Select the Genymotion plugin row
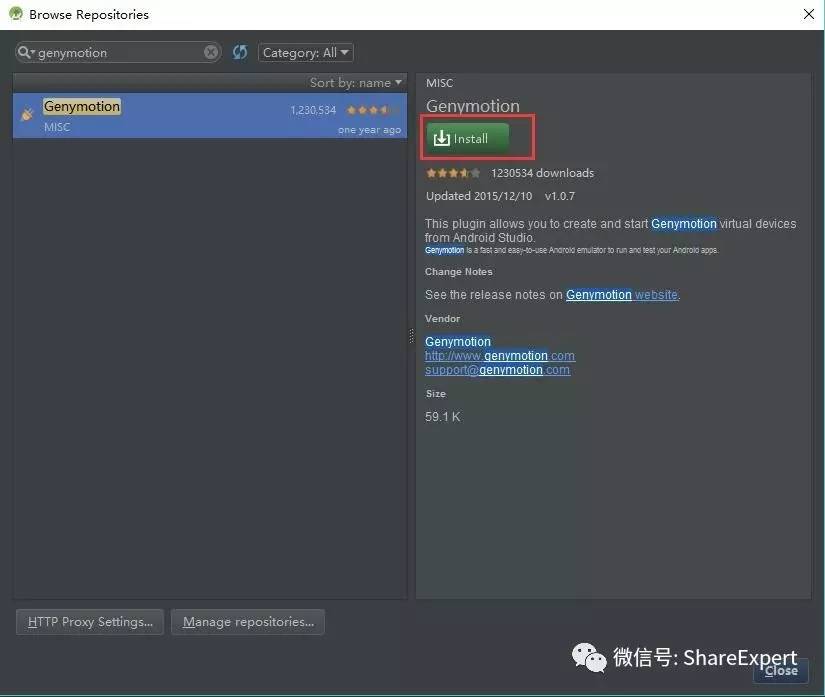Screen dimensions: 825x697 tap(210, 116)
